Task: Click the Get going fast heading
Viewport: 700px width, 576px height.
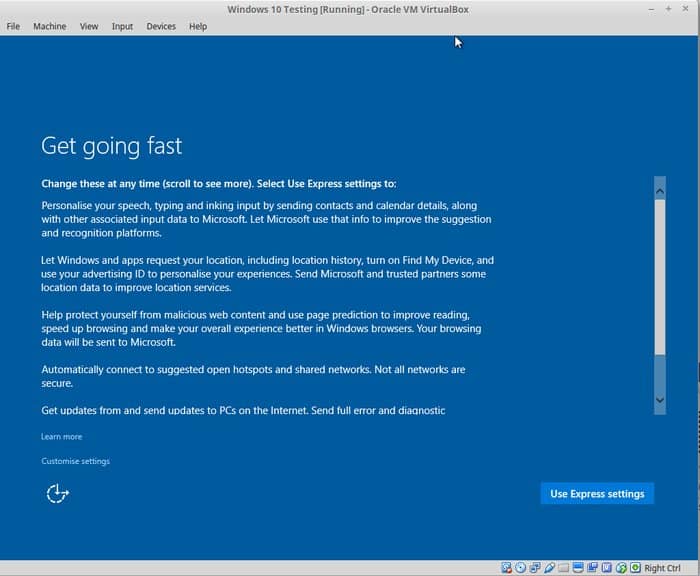Action: pos(112,146)
